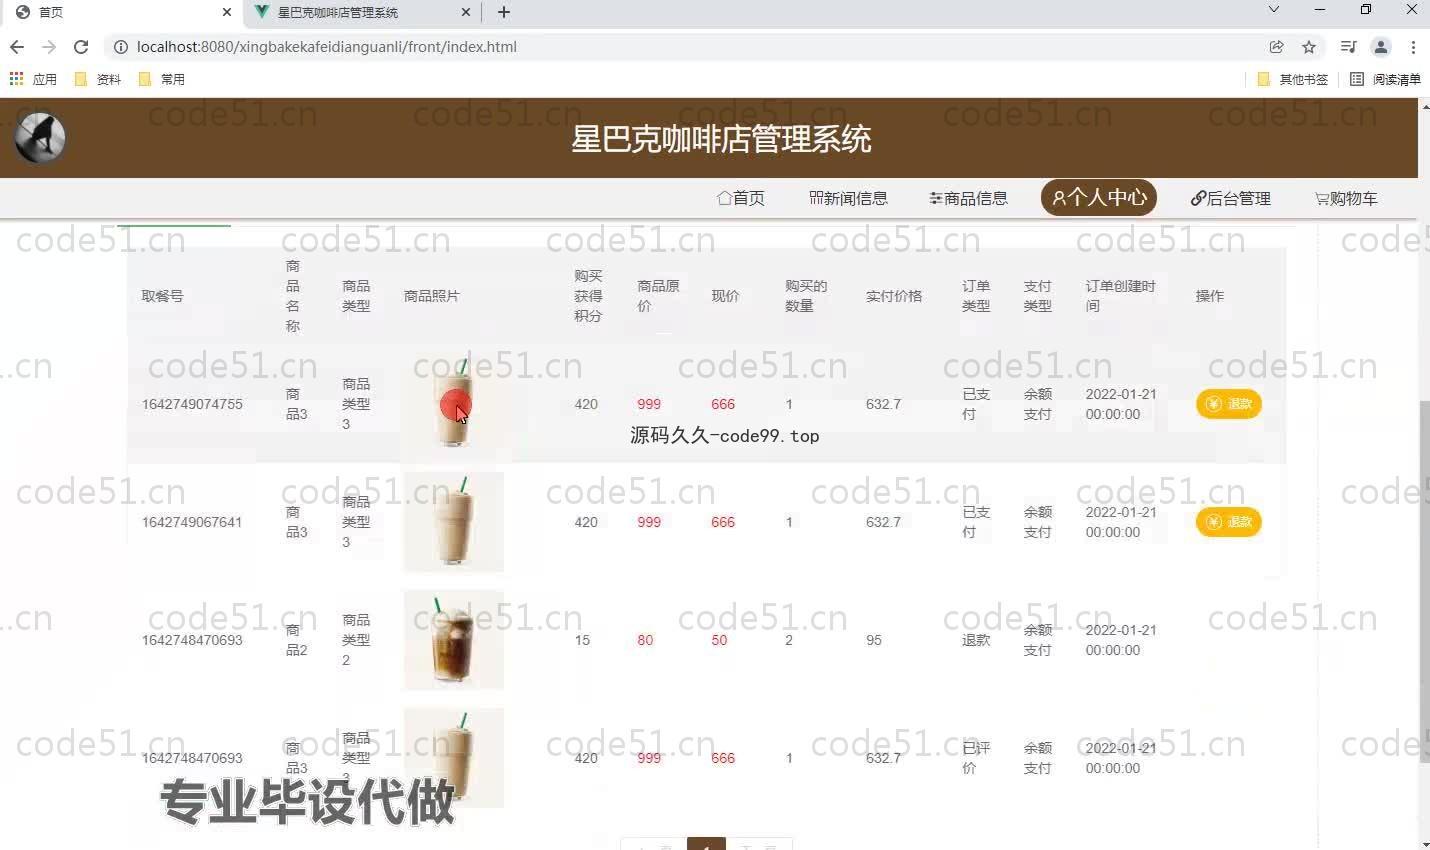Open a new browser tab with plus
The width and height of the screenshot is (1430, 850).
pos(504,12)
